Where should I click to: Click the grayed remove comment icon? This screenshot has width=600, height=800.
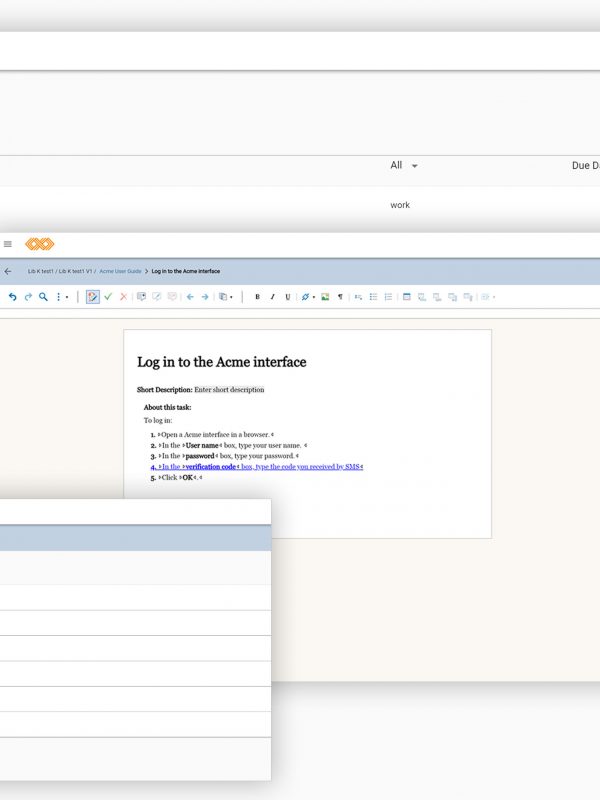(172, 296)
